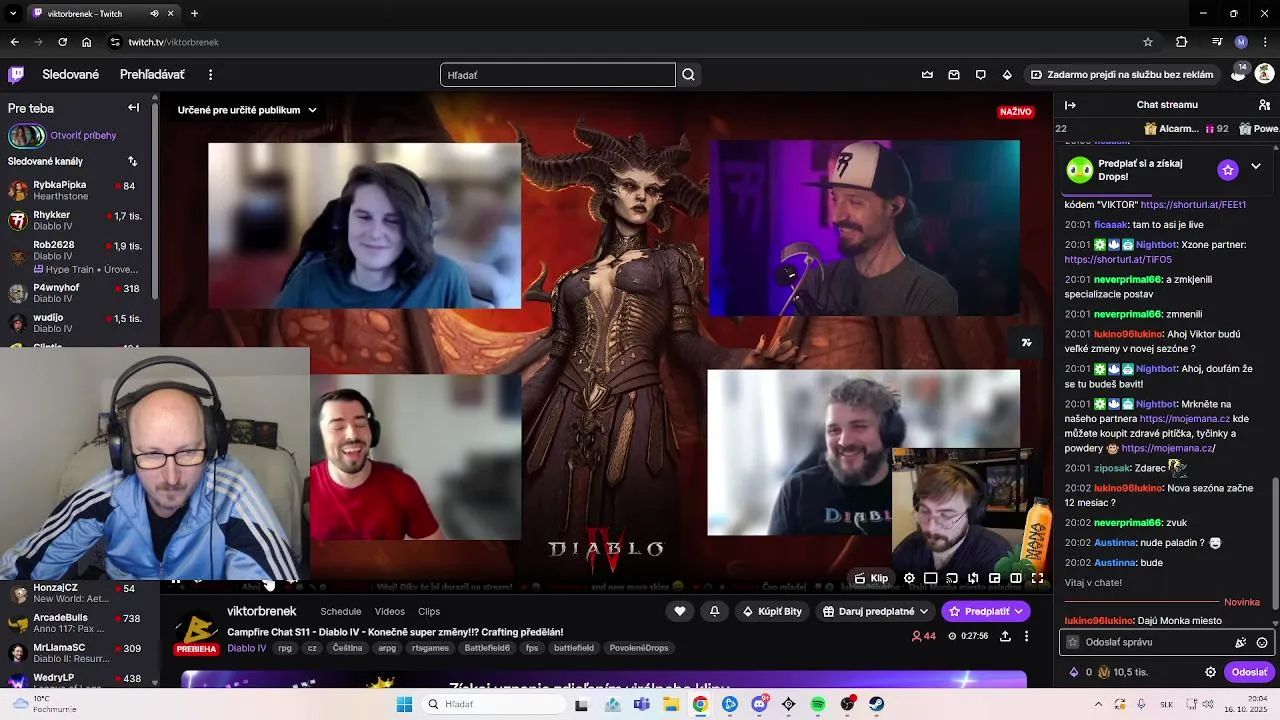Open the Get Bits diamond icon
The height and width of the screenshot is (720, 1280).
1007,74
